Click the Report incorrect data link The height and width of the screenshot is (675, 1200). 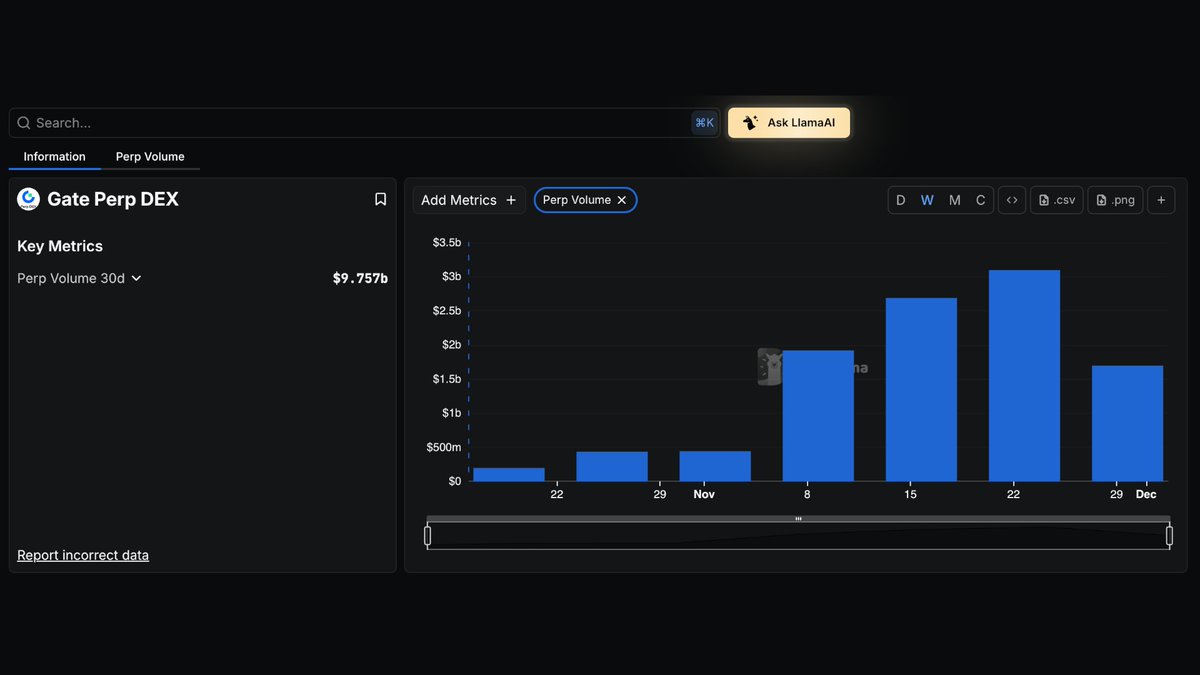83,555
